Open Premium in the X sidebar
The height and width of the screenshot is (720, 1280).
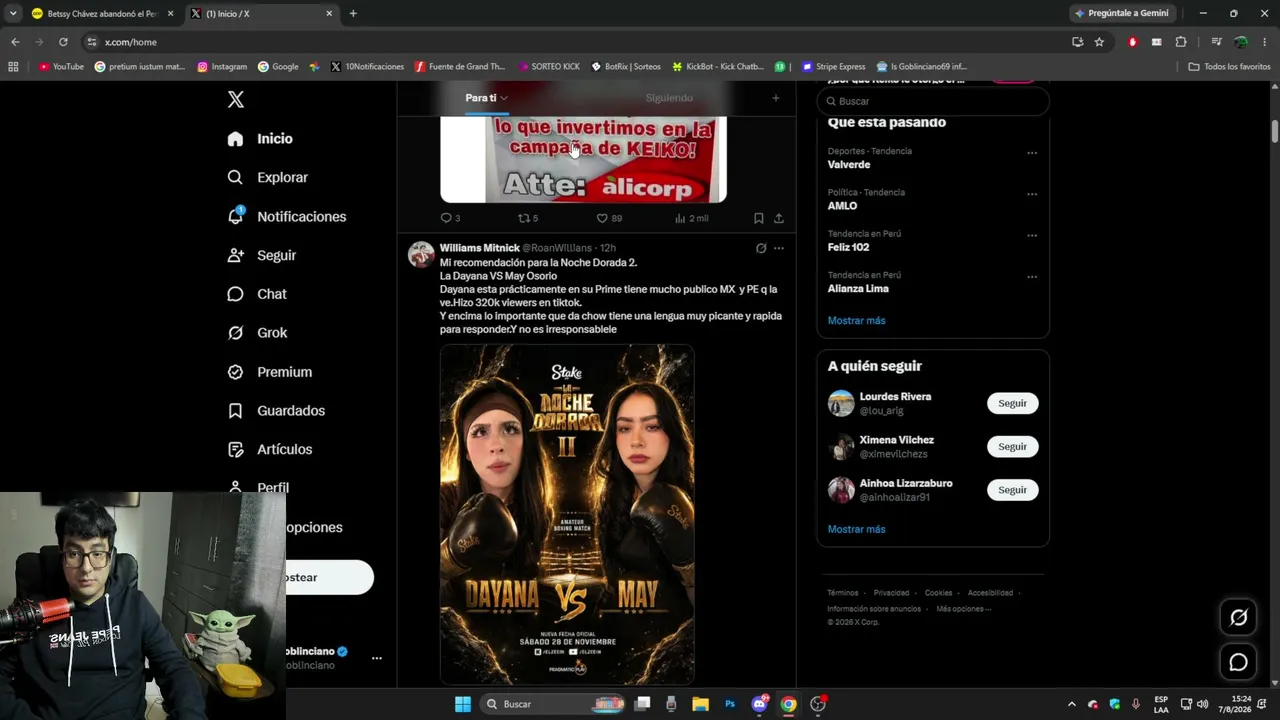pos(270,372)
